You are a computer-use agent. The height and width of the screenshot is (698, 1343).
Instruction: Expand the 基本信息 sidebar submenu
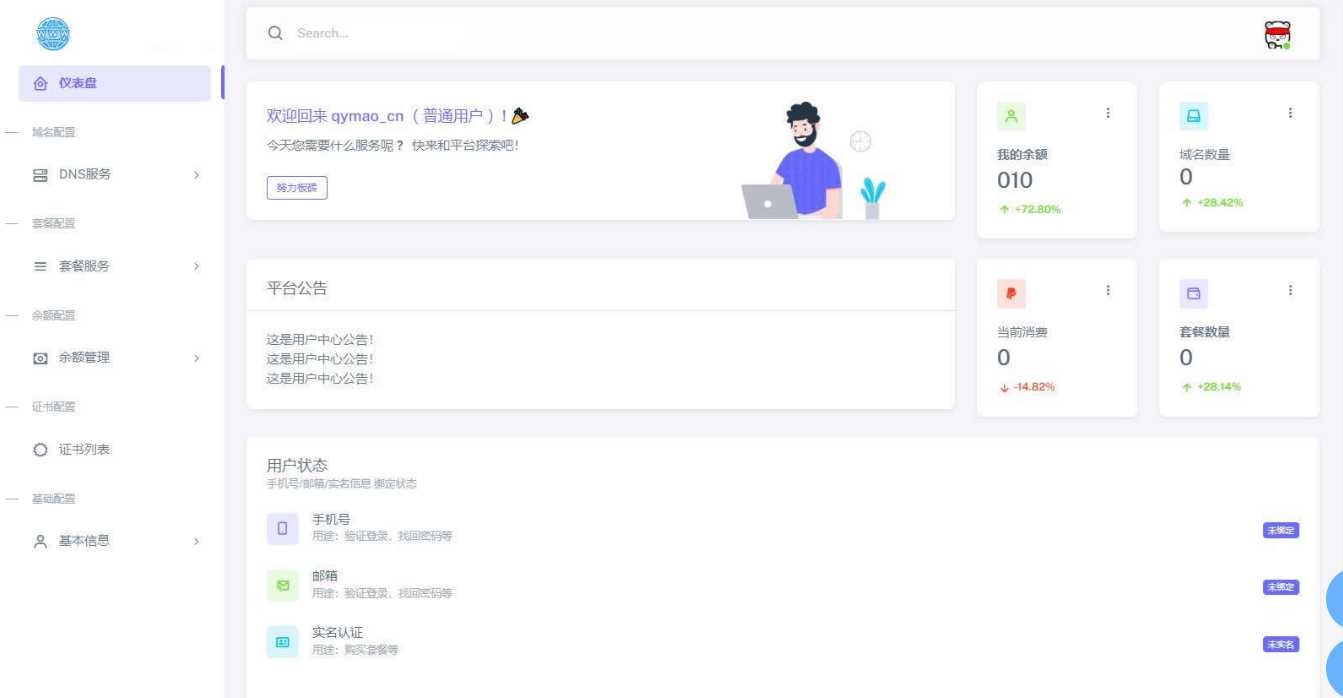click(x=115, y=541)
